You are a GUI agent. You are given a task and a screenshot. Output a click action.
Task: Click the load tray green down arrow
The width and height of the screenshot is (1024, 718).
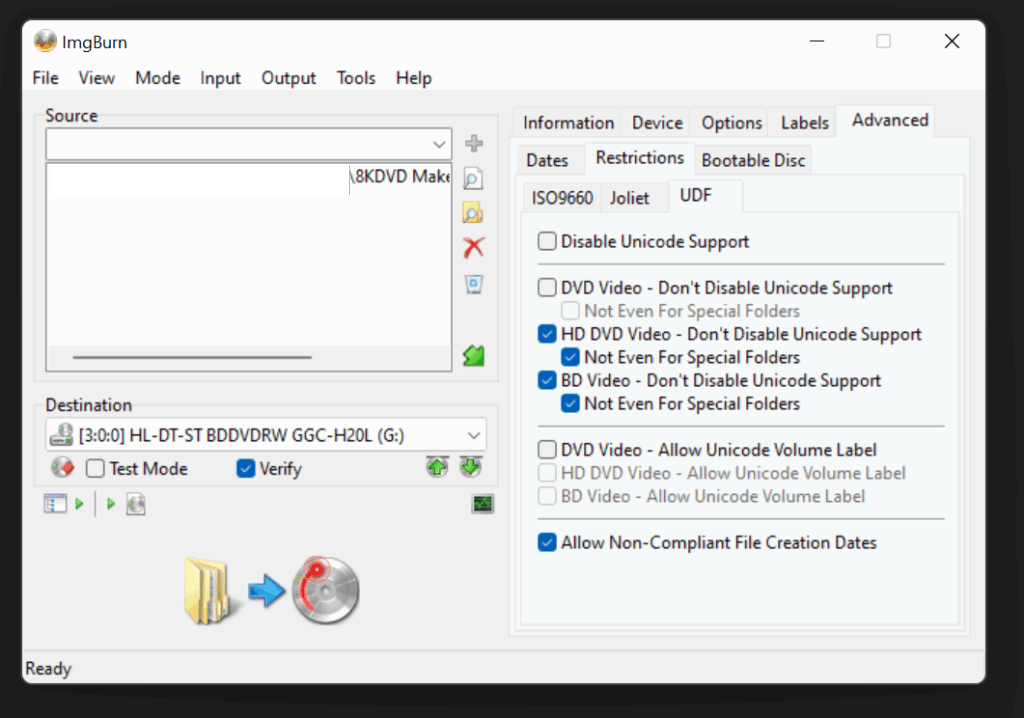click(470, 468)
